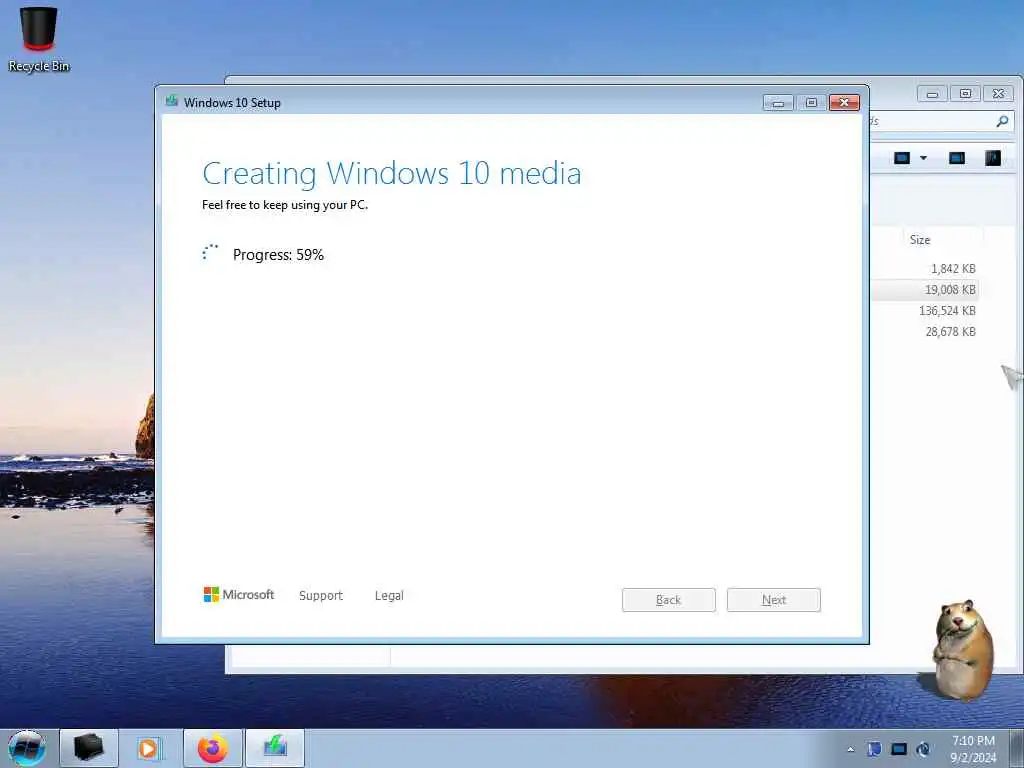Maximize the Explorer window behind

click(x=965, y=94)
